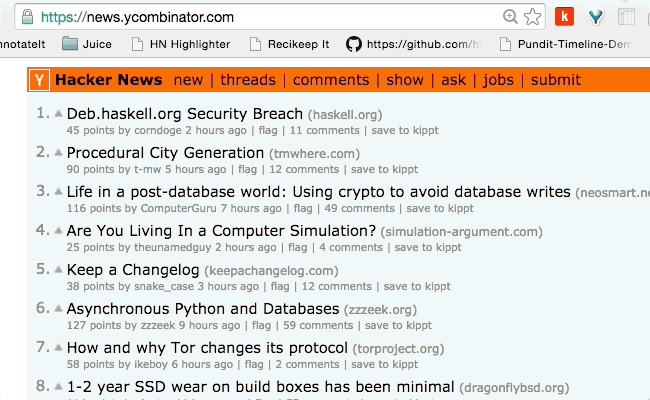Viewport: 650px width, 400px height.
Task: Upvote the Deb.haskell.org Security Breach story
Action: point(57,114)
